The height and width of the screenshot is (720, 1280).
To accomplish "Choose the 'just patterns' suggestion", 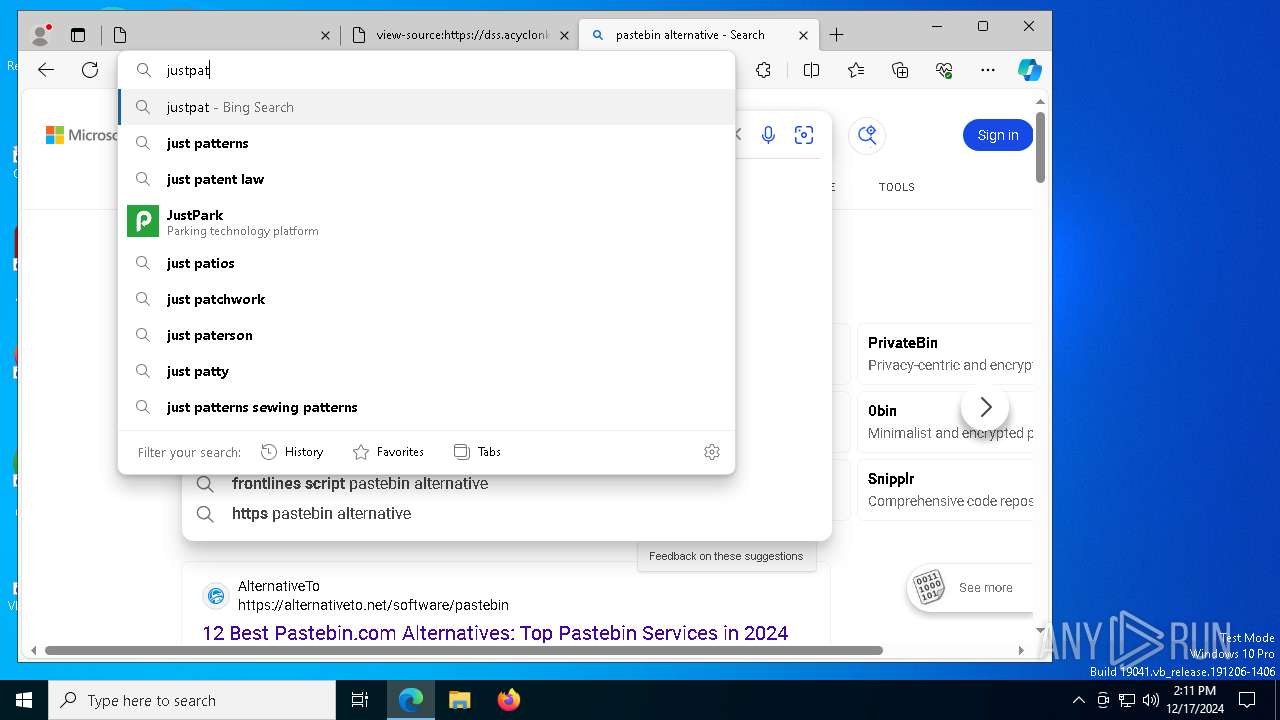I will pos(426,143).
